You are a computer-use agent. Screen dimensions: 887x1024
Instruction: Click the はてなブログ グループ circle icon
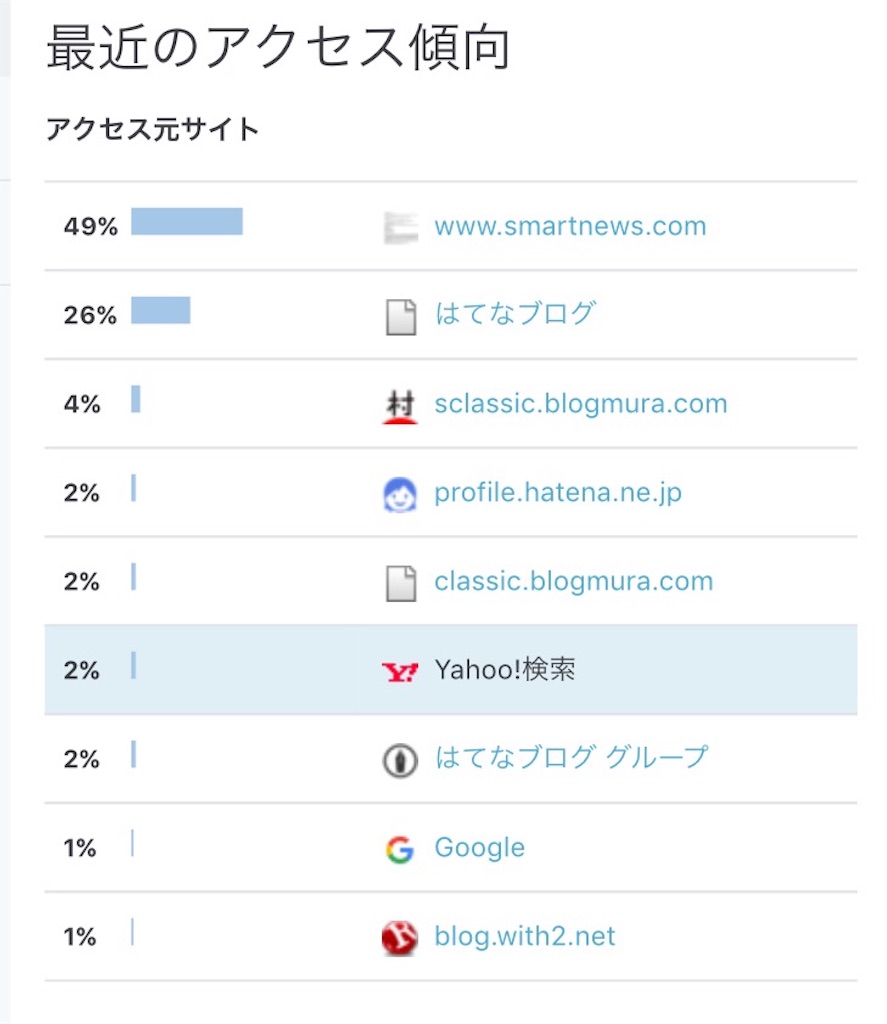(x=400, y=760)
